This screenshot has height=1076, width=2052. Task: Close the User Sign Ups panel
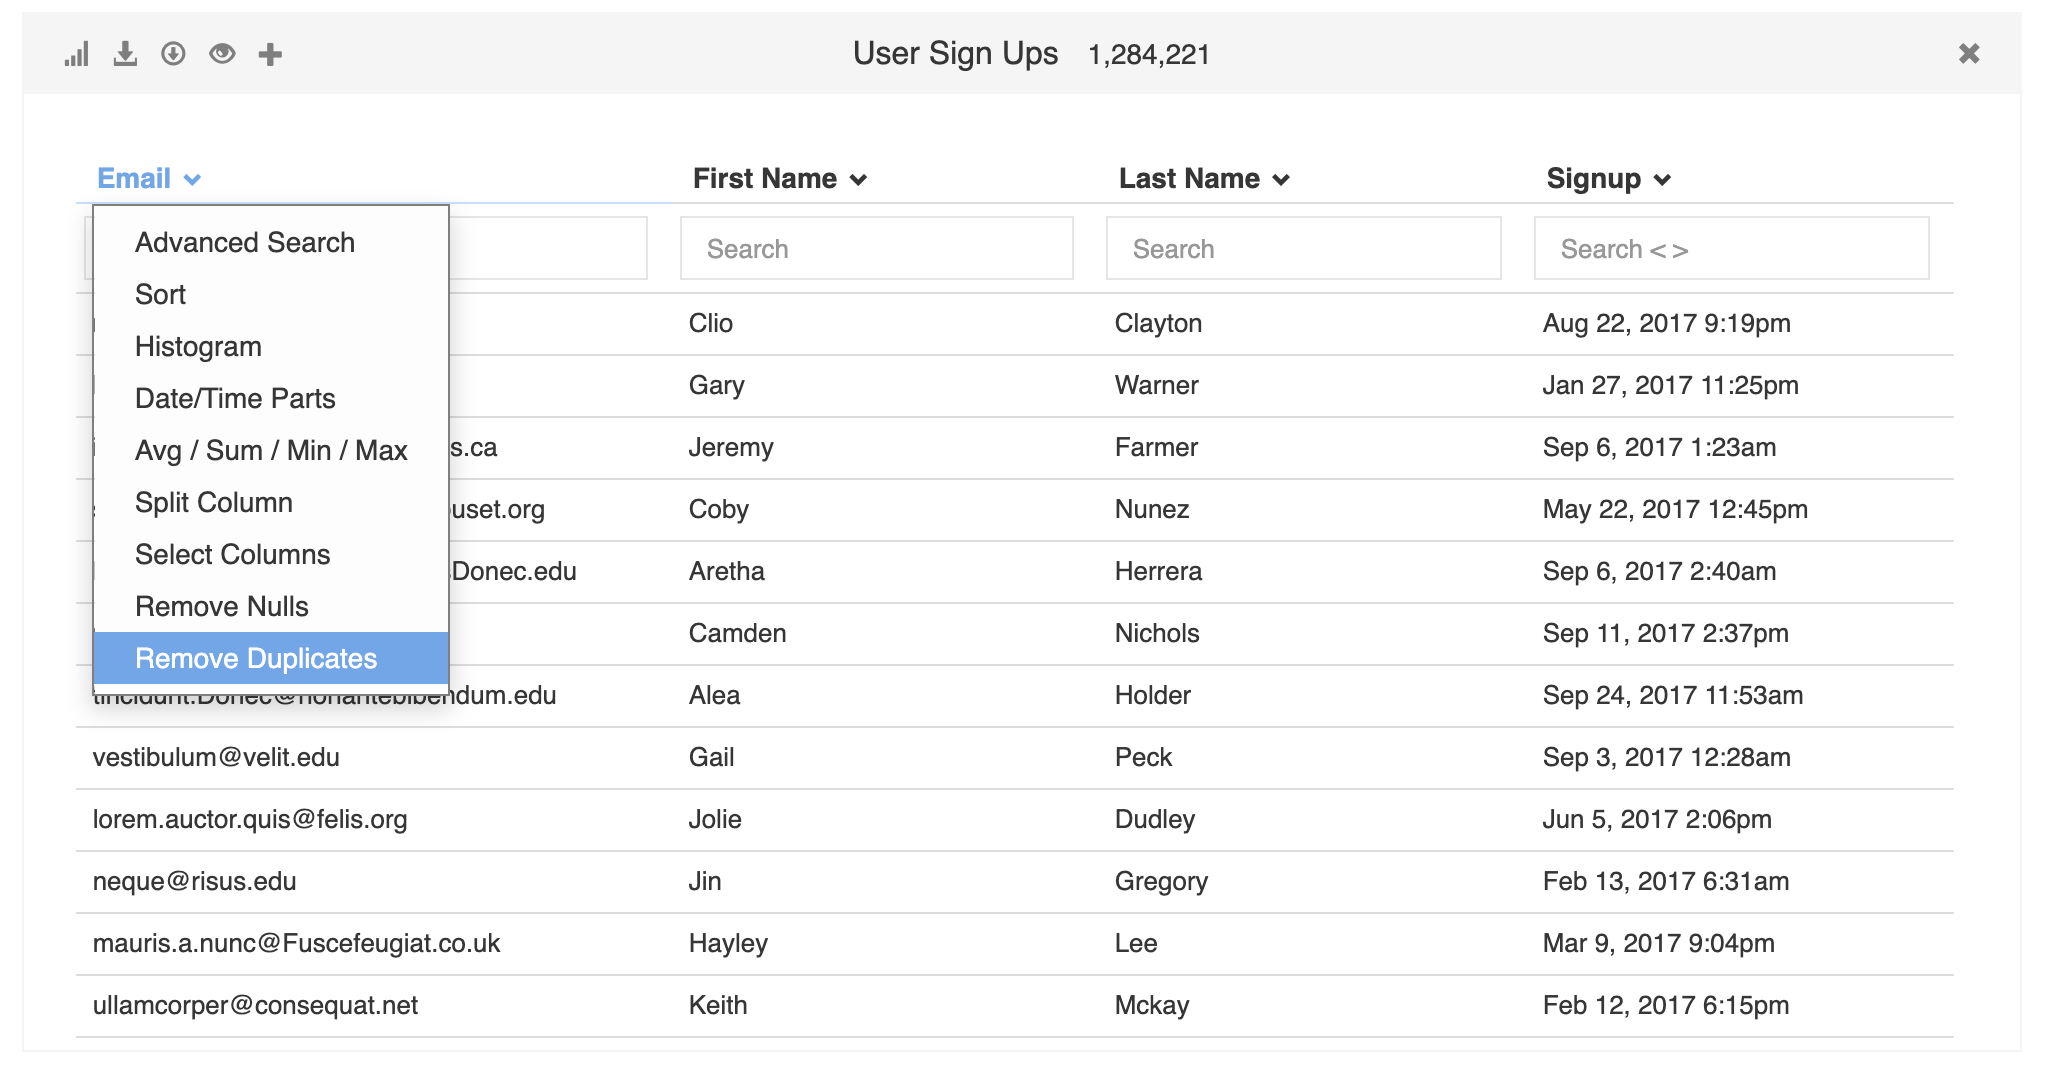(x=1969, y=53)
